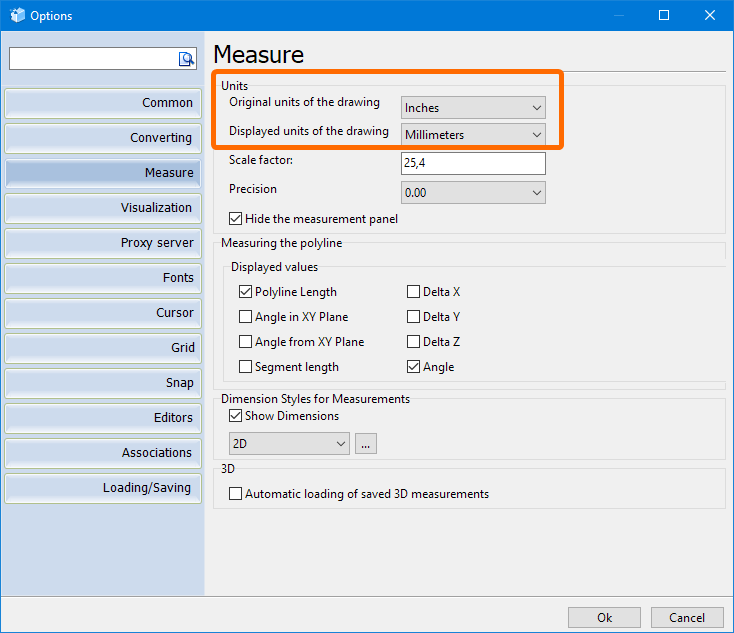
Task: Enable the Delta Z checkbox
Action: pyautogui.click(x=413, y=342)
